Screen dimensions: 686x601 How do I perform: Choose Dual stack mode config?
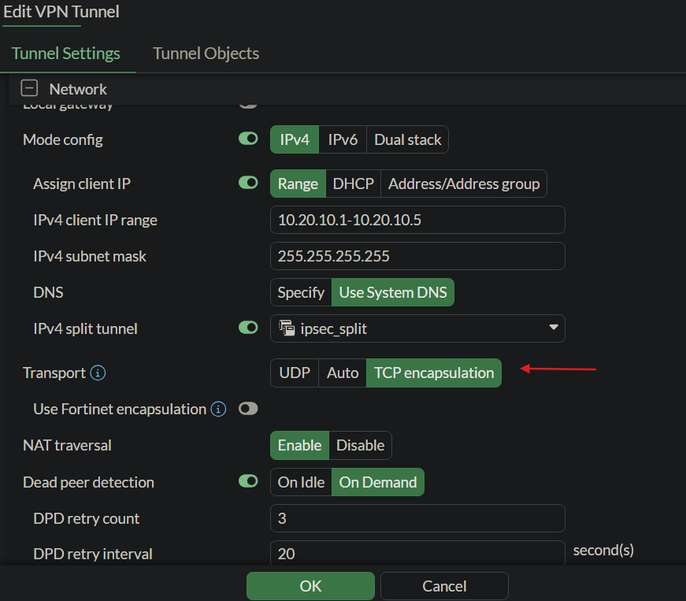pos(407,140)
